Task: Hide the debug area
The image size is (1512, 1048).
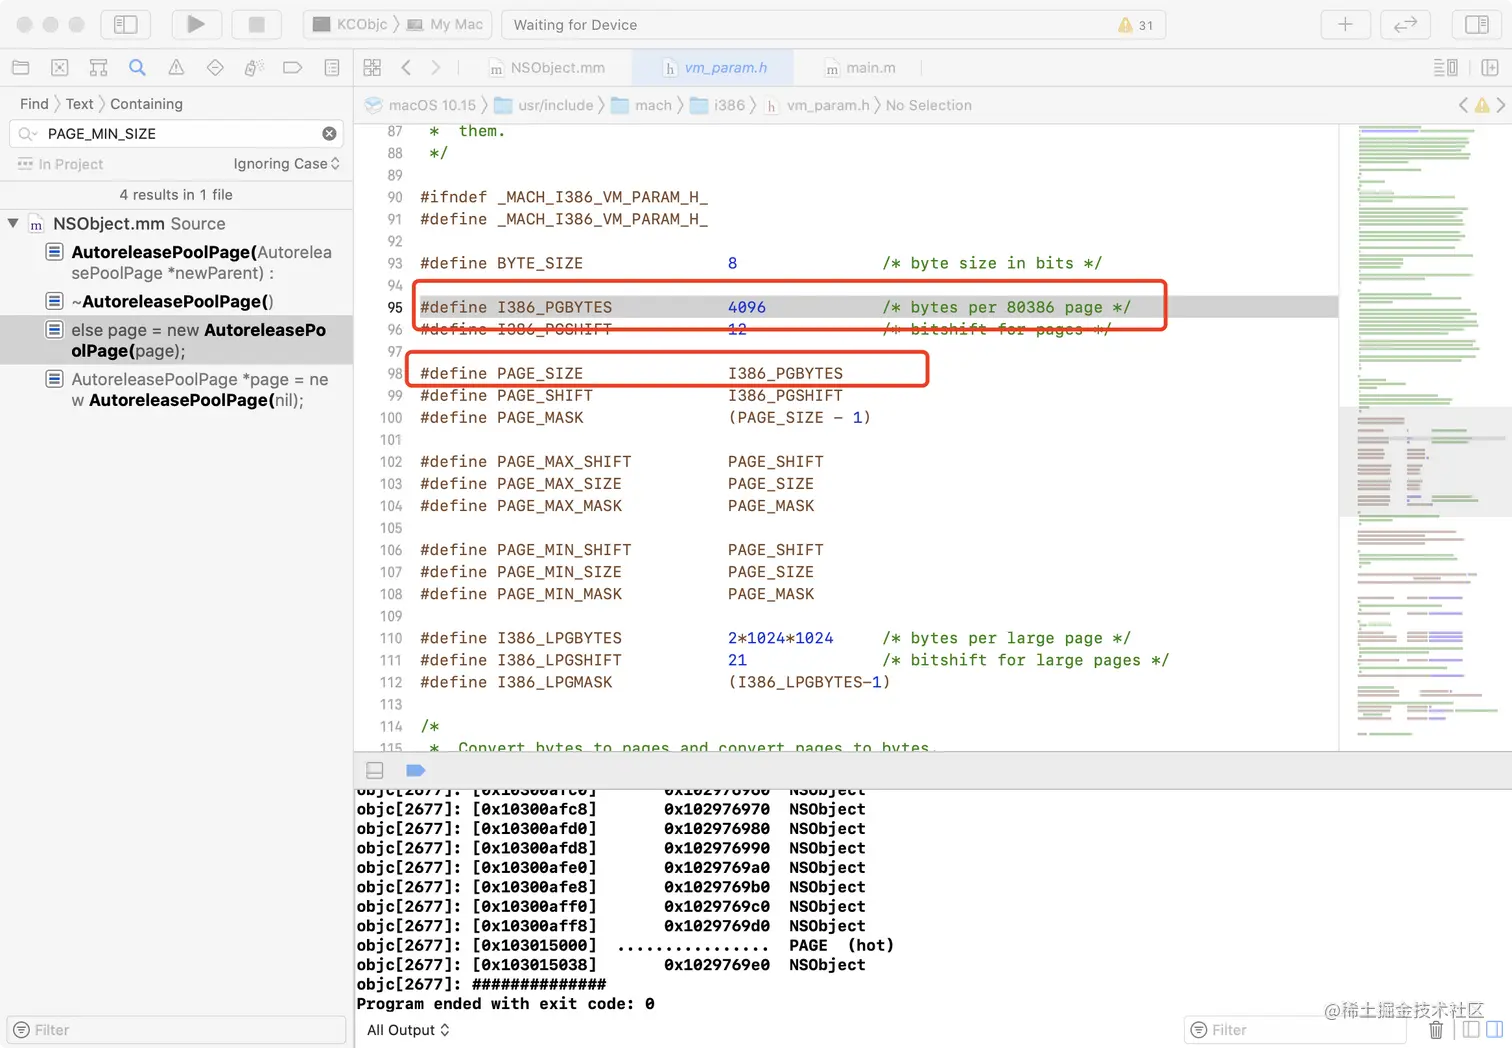Action: 375,770
